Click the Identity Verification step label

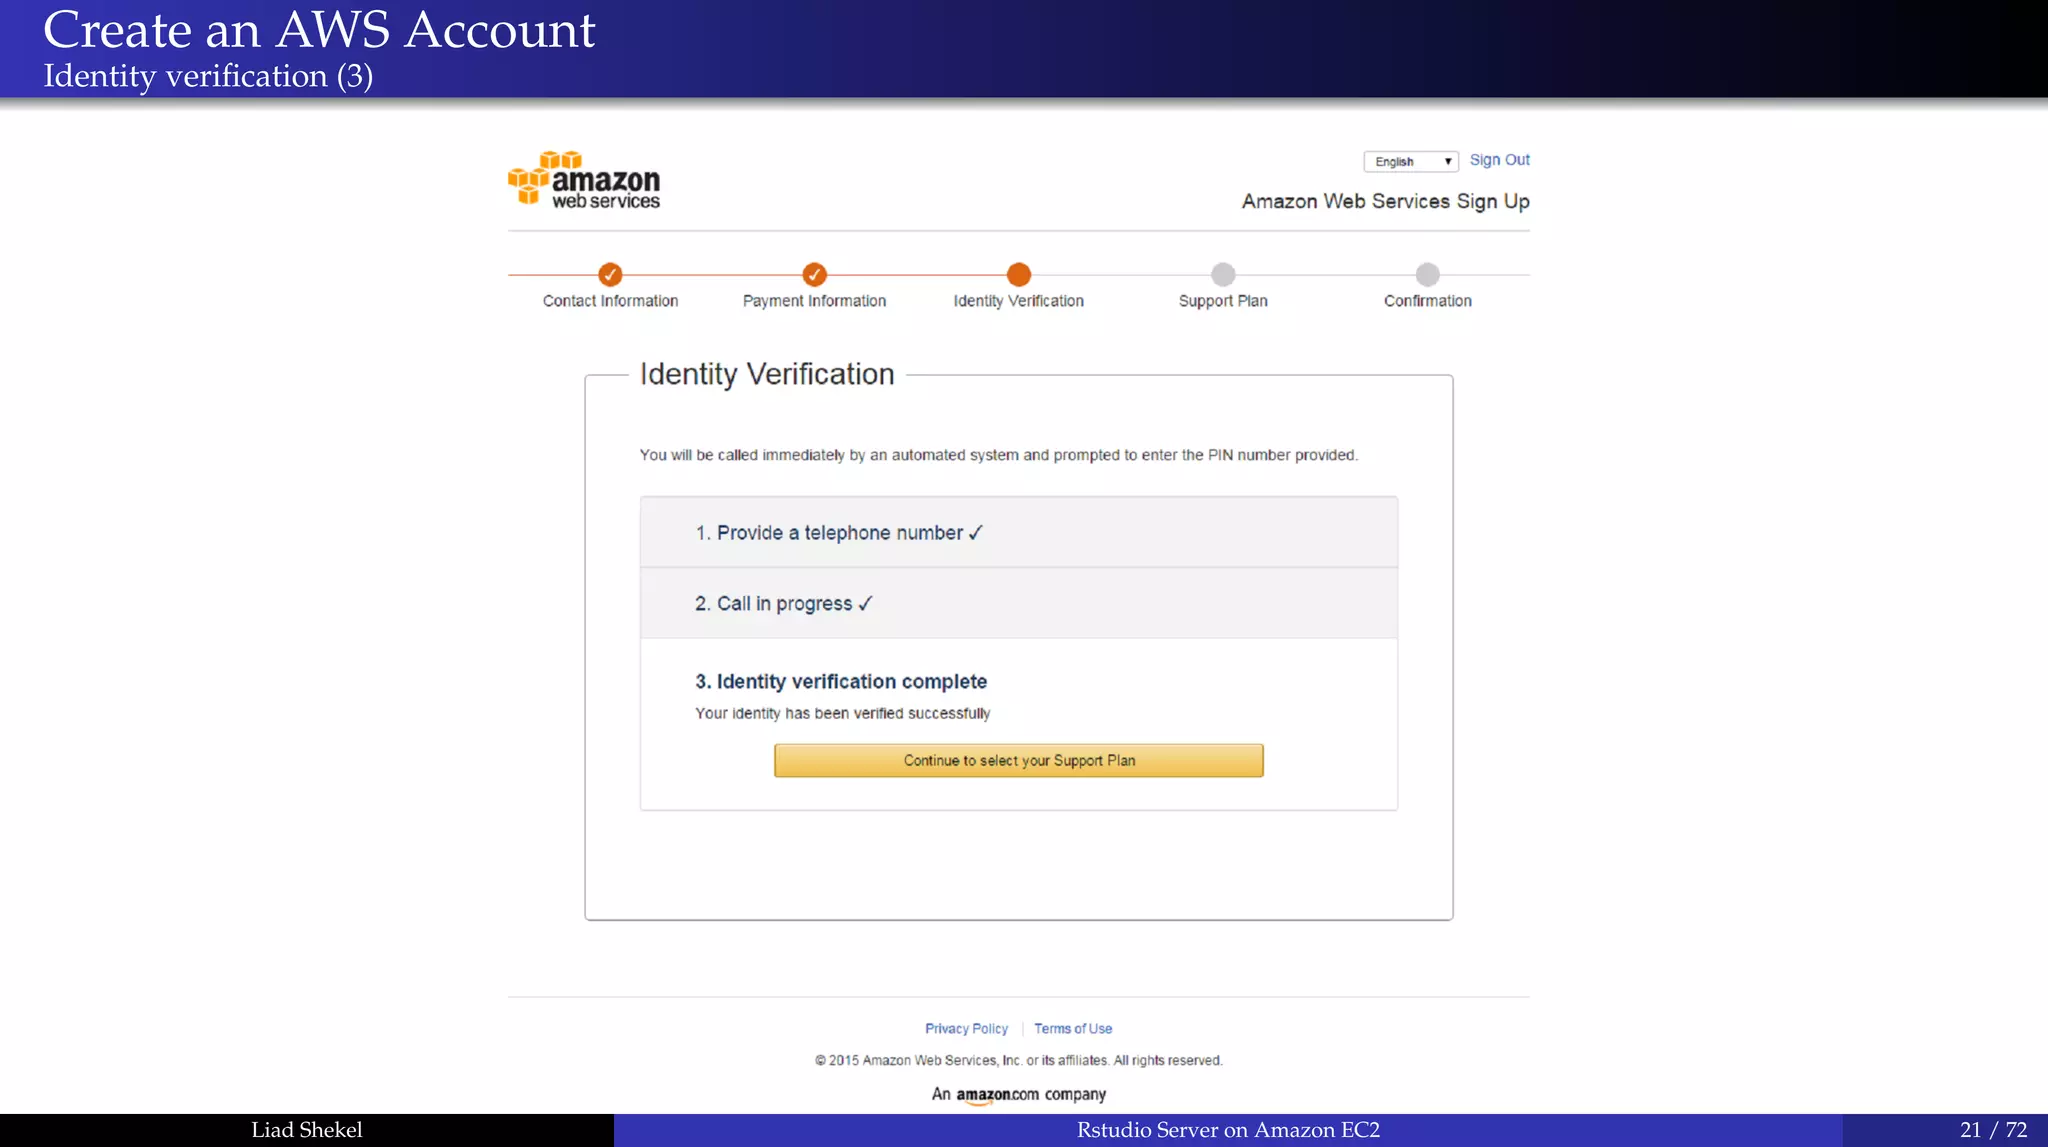[x=1018, y=301]
